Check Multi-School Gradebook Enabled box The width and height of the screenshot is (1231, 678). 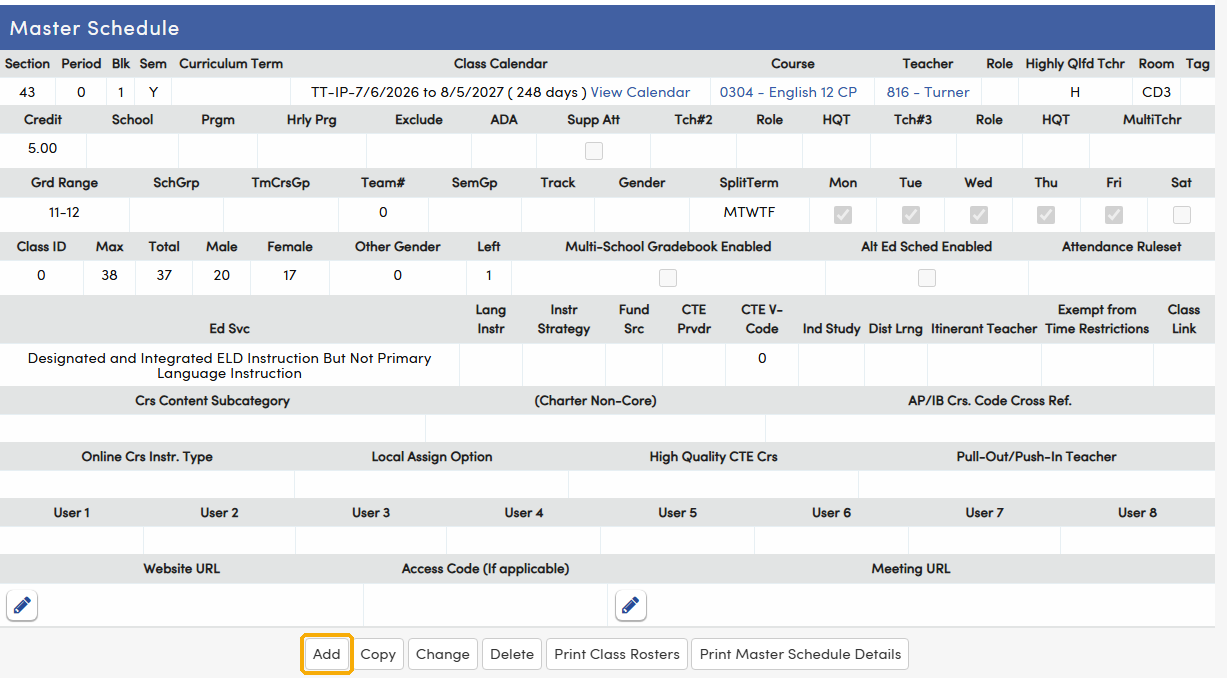668,278
